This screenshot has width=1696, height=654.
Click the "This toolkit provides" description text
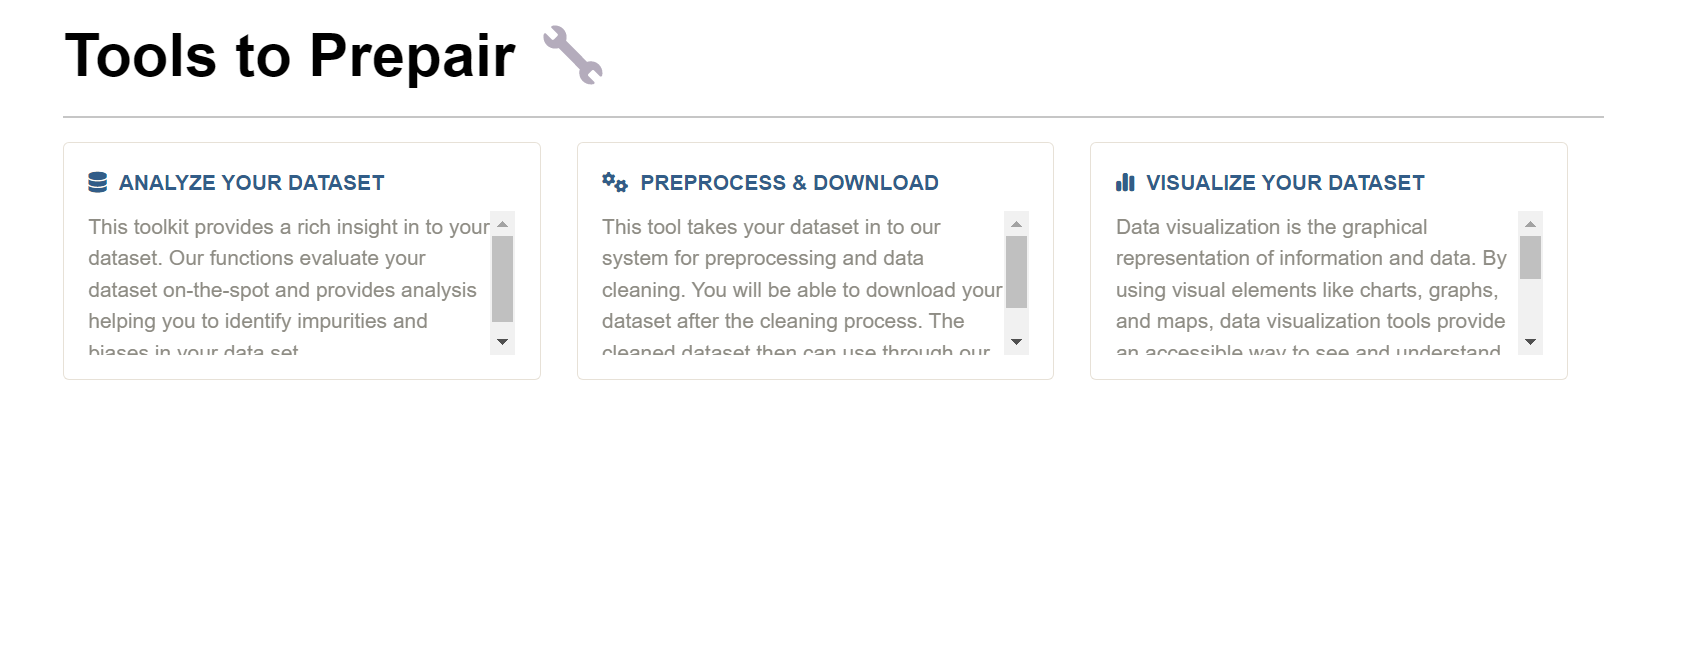(288, 274)
